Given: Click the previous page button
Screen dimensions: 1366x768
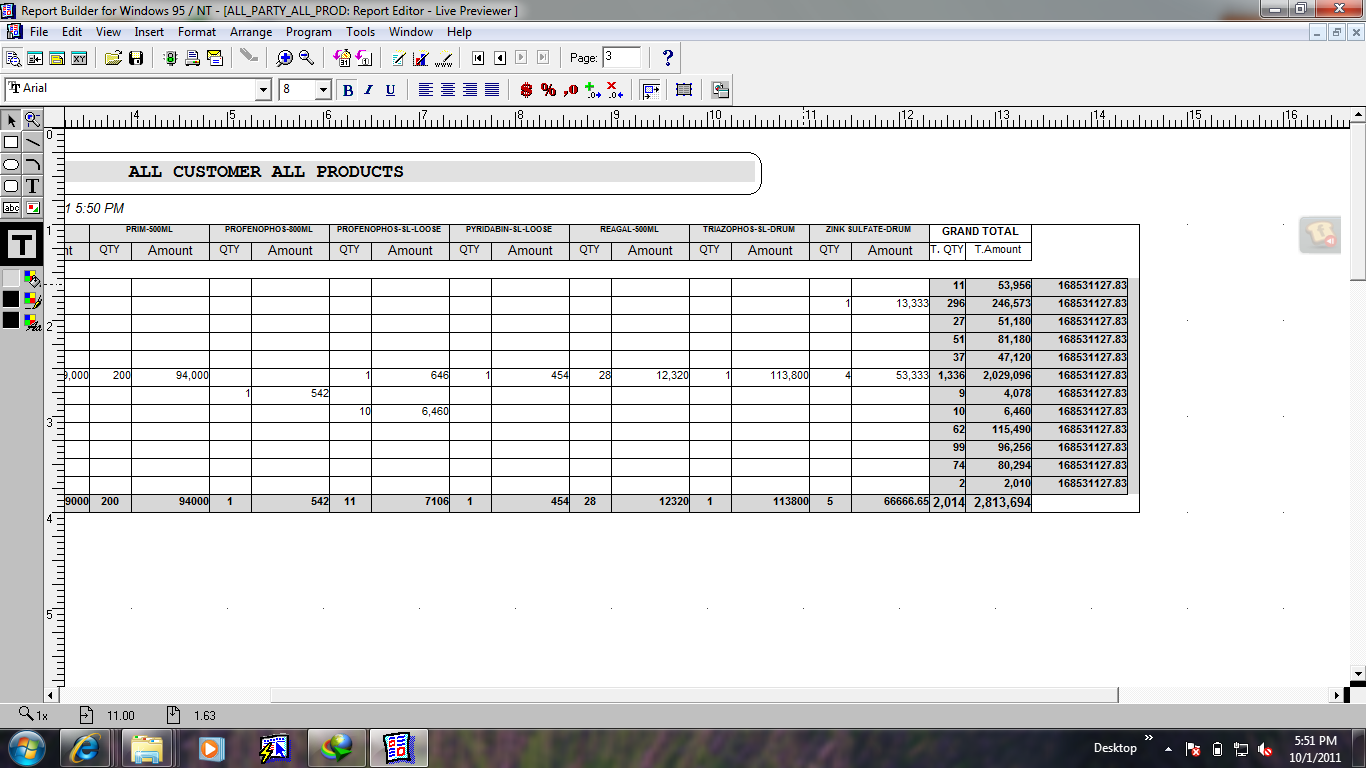Looking at the screenshot, I should [x=500, y=58].
